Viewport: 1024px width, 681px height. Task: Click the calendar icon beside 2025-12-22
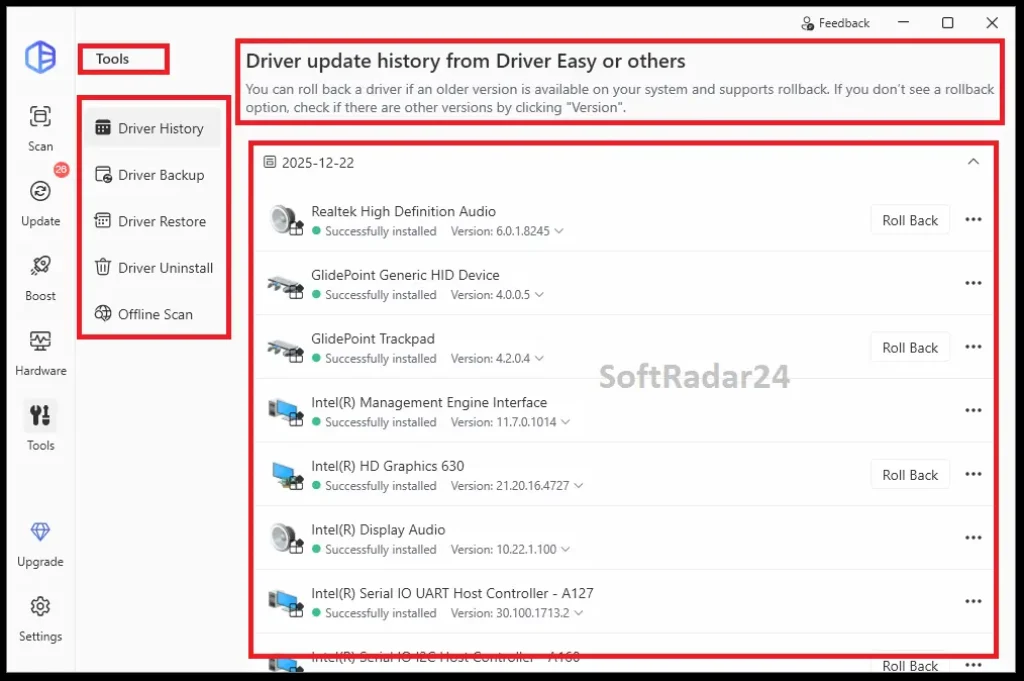click(x=269, y=162)
